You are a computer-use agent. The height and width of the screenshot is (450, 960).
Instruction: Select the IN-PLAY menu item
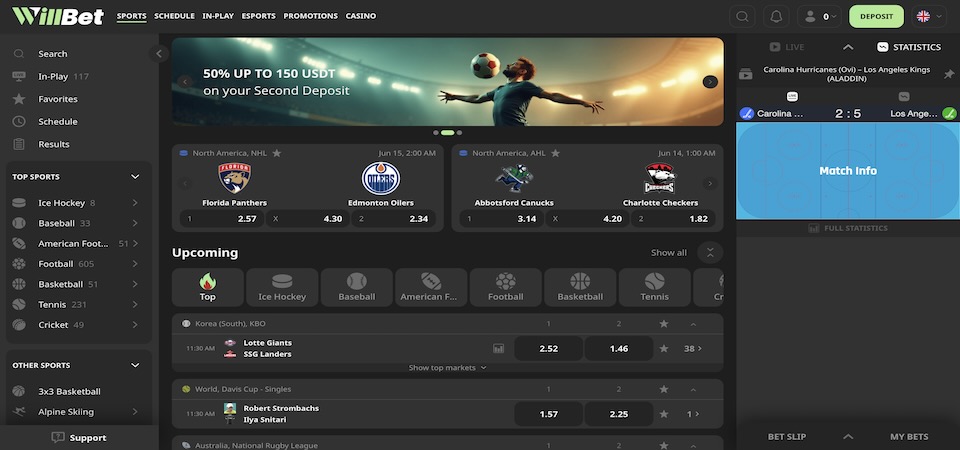[x=218, y=16]
